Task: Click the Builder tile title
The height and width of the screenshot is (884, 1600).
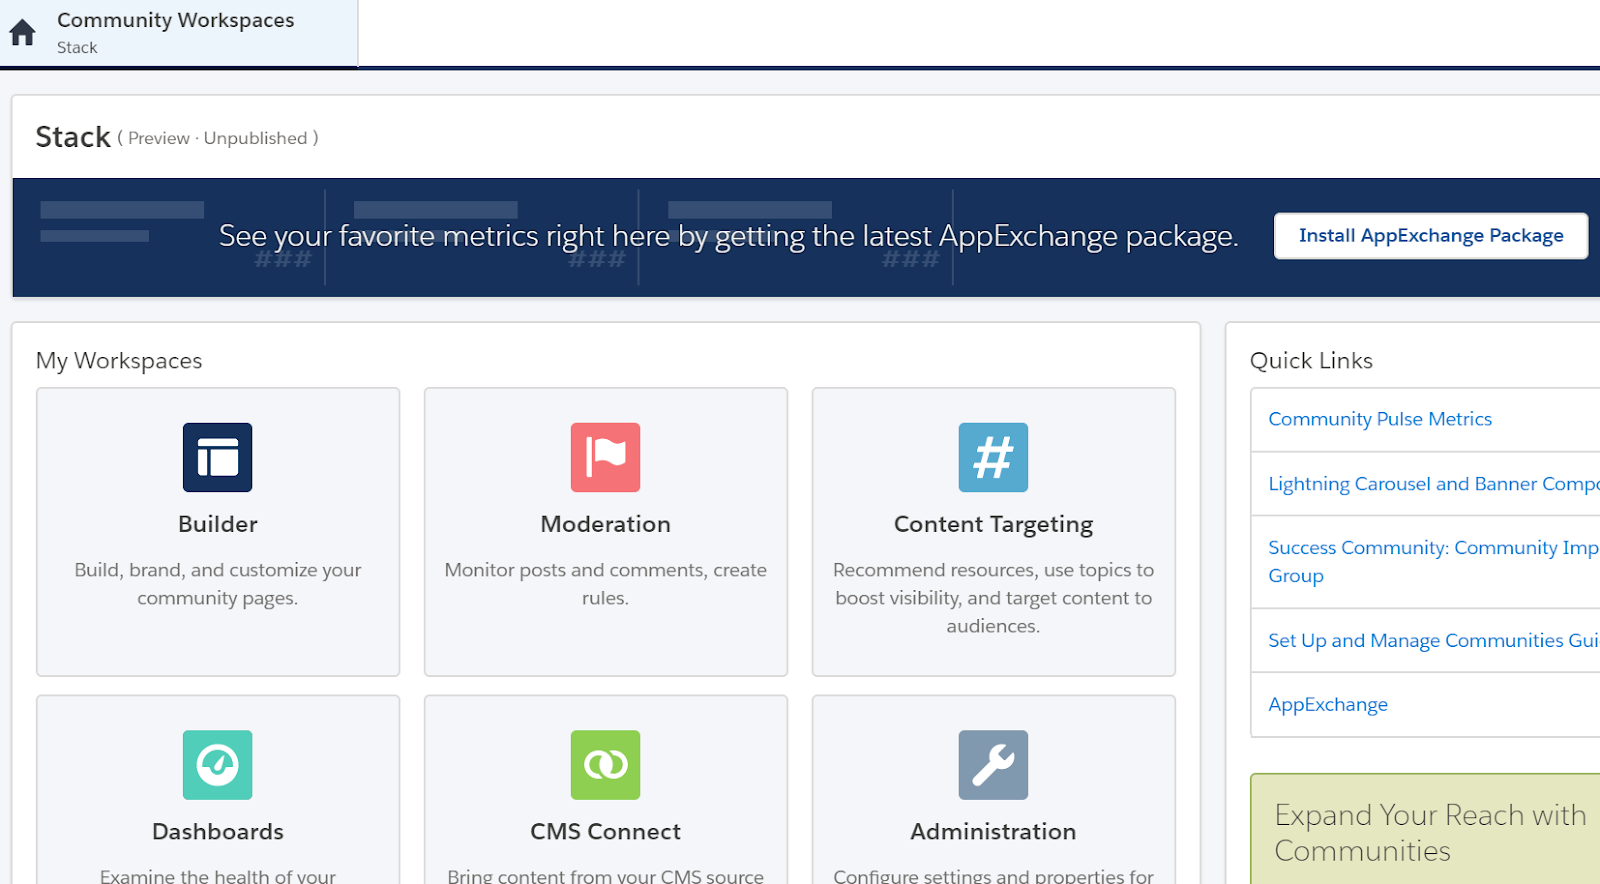Action: 217,524
